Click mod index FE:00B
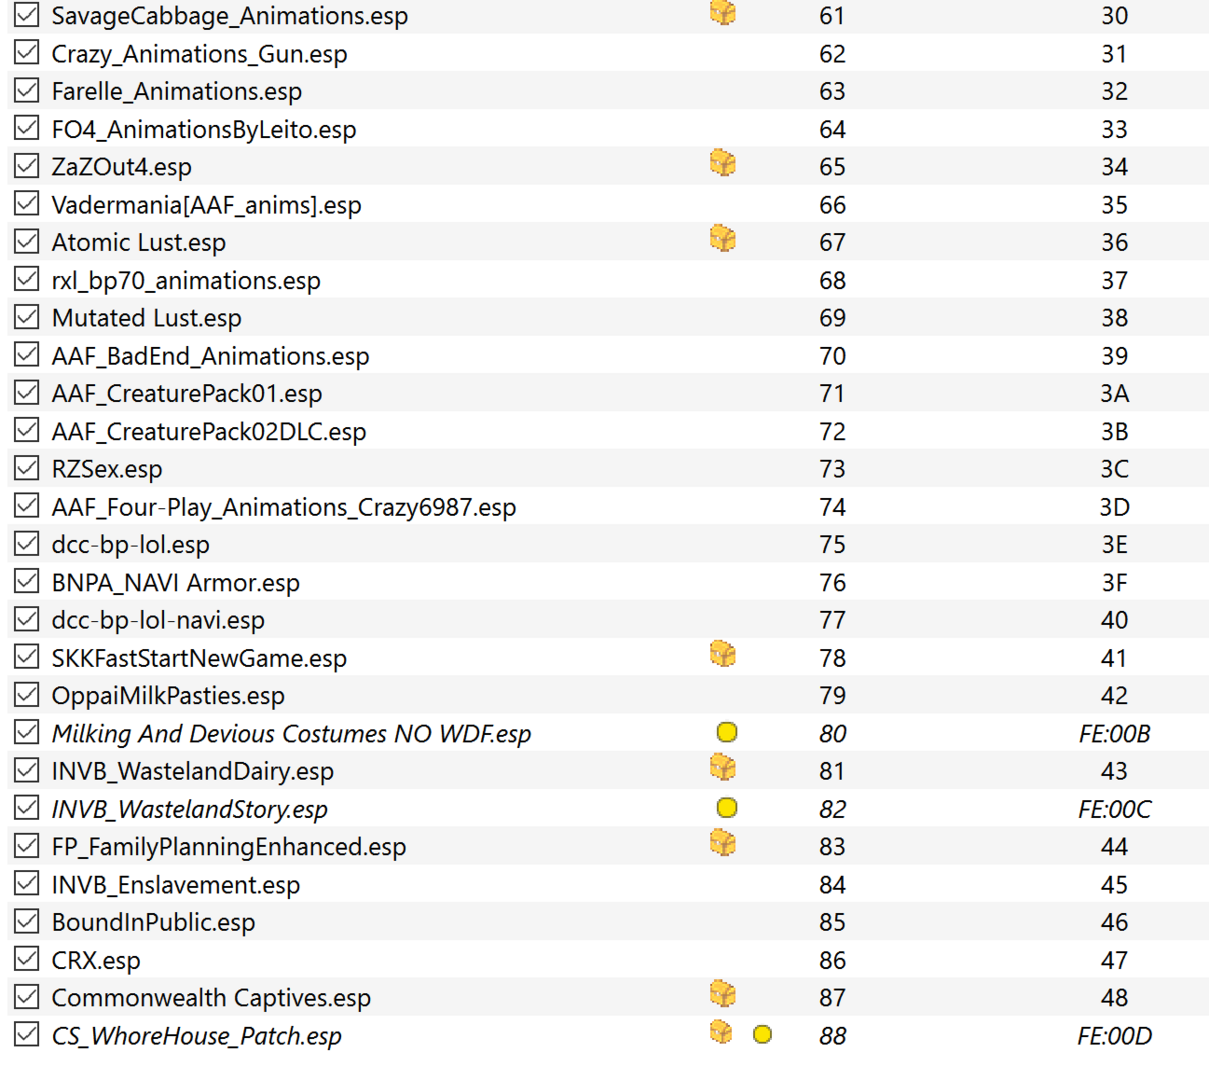This screenshot has height=1080, width=1209. [x=1114, y=733]
